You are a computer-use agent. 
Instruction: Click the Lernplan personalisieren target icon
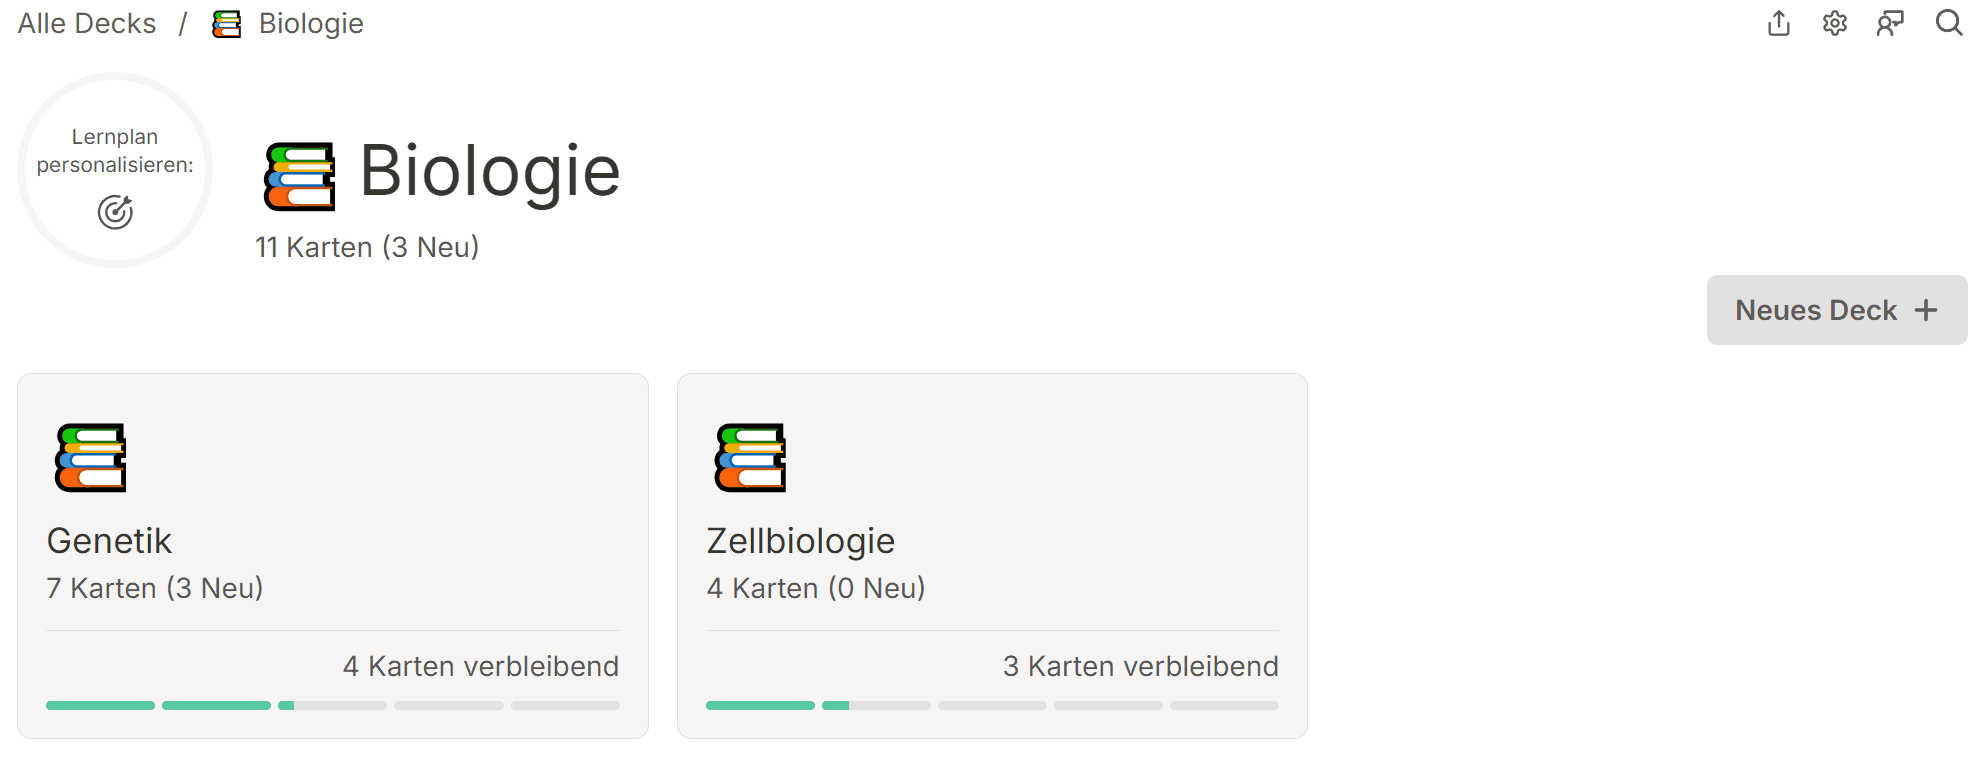point(115,211)
